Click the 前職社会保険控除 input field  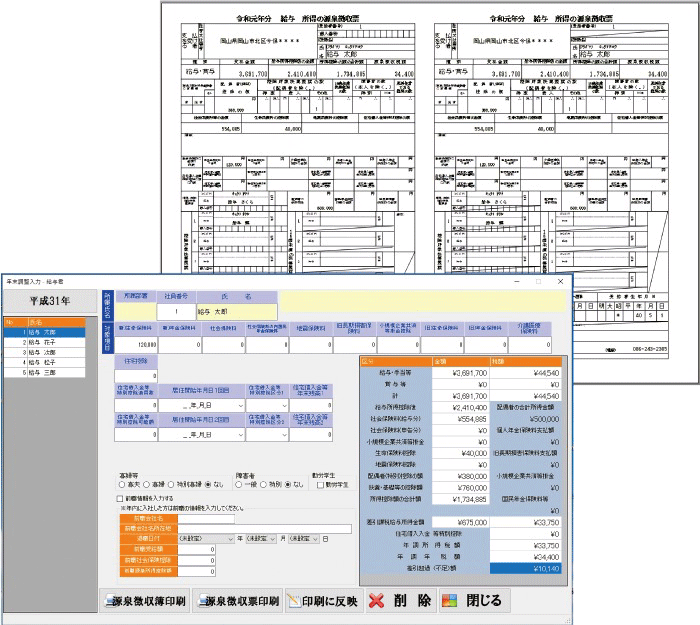click(x=196, y=560)
